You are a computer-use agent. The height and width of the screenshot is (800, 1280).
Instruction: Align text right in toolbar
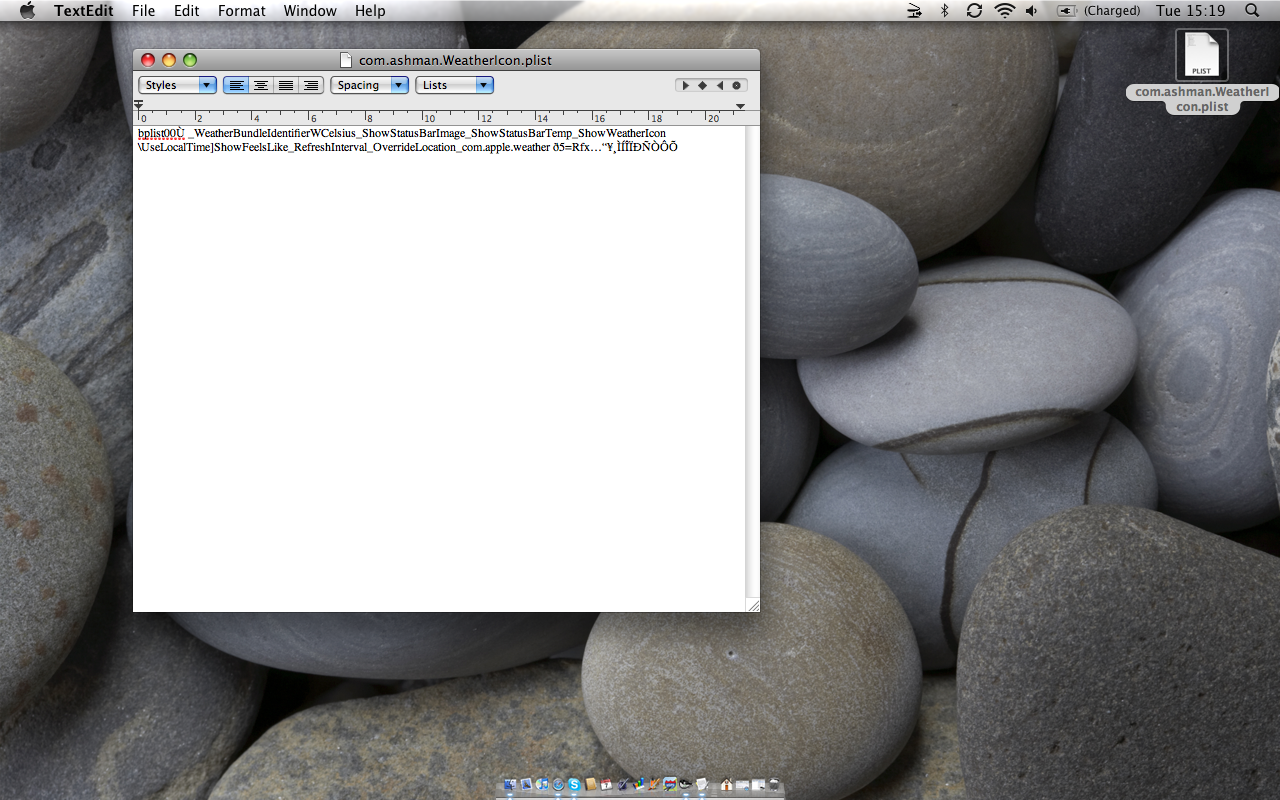310,85
